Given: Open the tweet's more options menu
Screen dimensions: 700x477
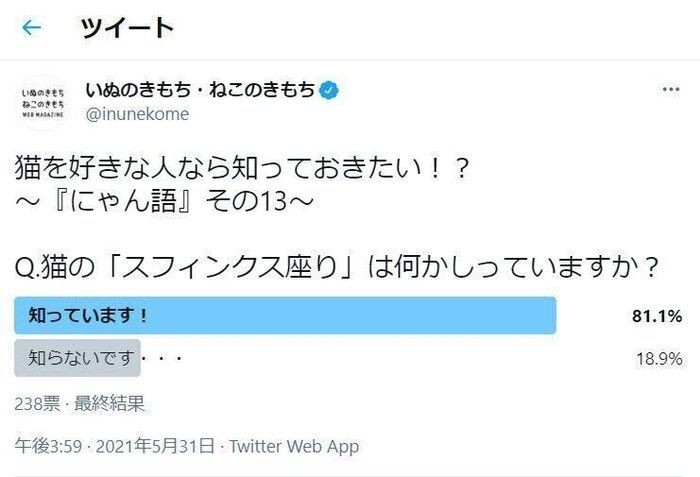Looking at the screenshot, I should (670, 90).
